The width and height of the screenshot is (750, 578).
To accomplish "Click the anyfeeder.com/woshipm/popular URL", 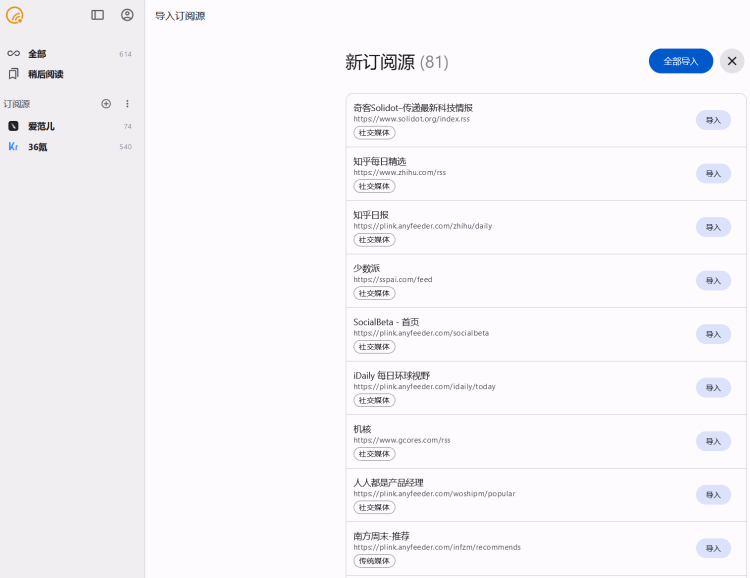I will [434, 494].
